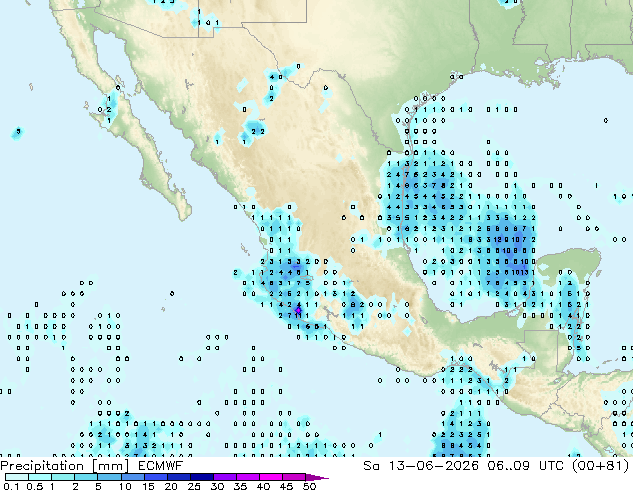Select the 35–40 mm legend swatch
This screenshot has height=490, width=634.
click(247, 477)
